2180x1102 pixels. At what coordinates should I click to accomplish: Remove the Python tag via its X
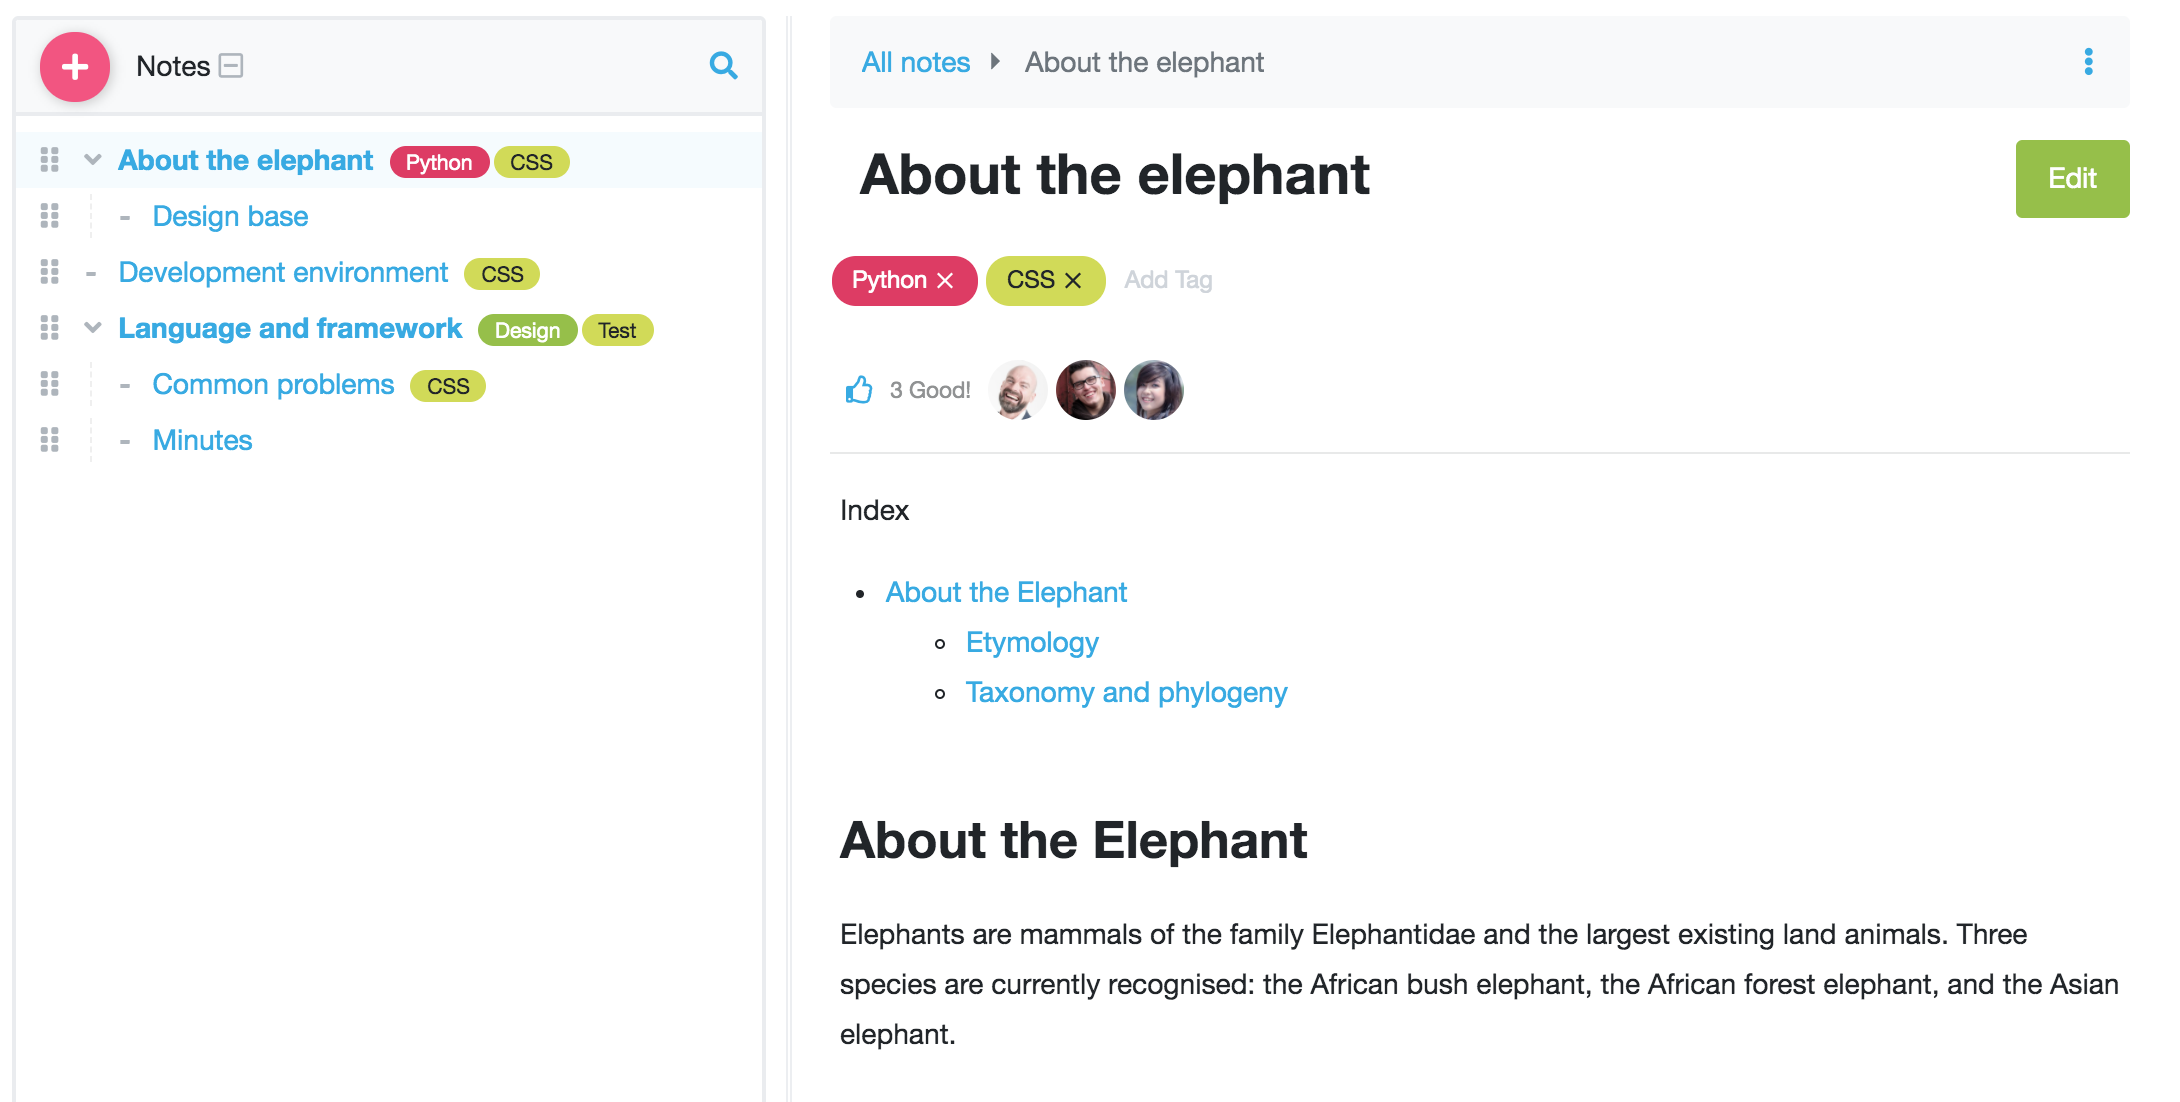(x=945, y=281)
